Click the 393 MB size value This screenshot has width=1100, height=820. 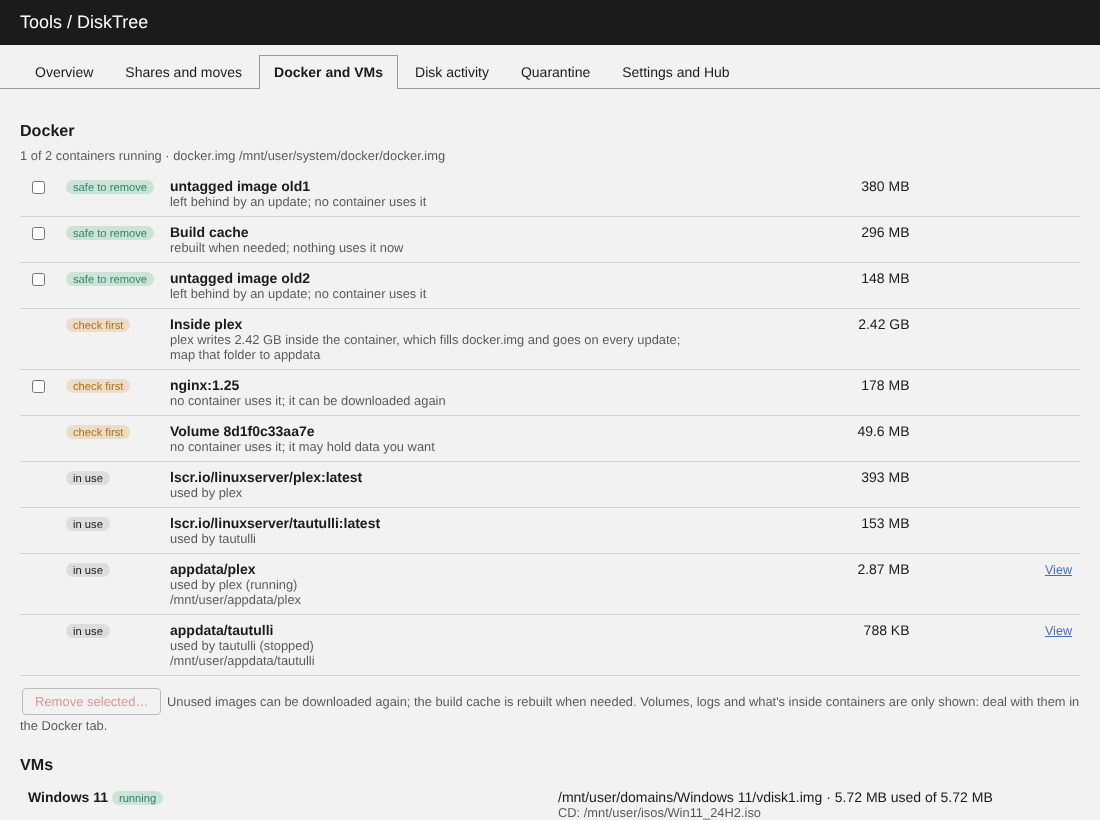click(x=885, y=477)
